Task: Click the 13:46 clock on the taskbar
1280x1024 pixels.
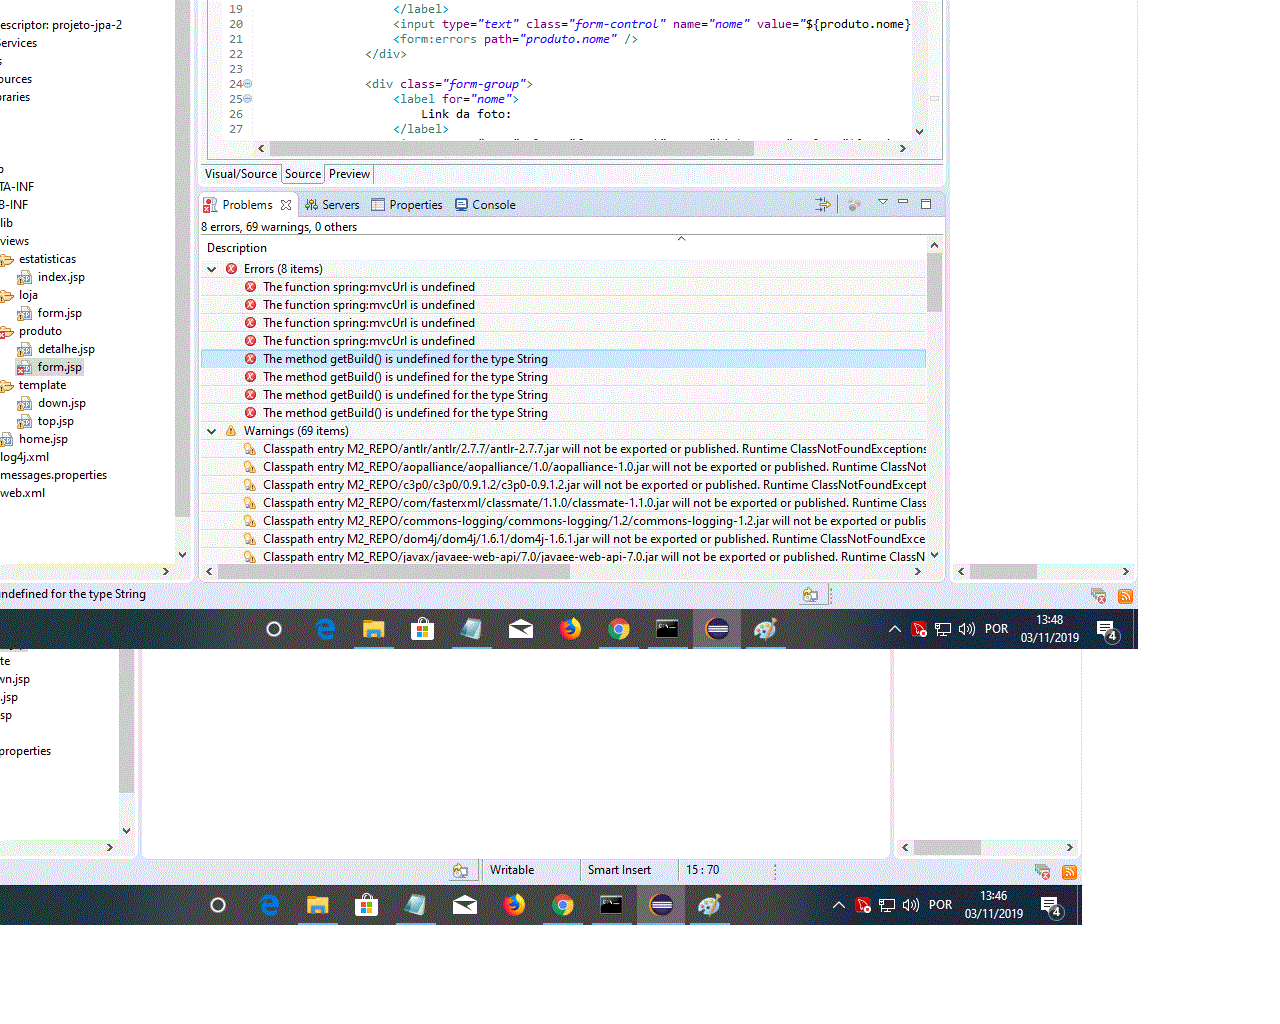Action: click(x=994, y=905)
